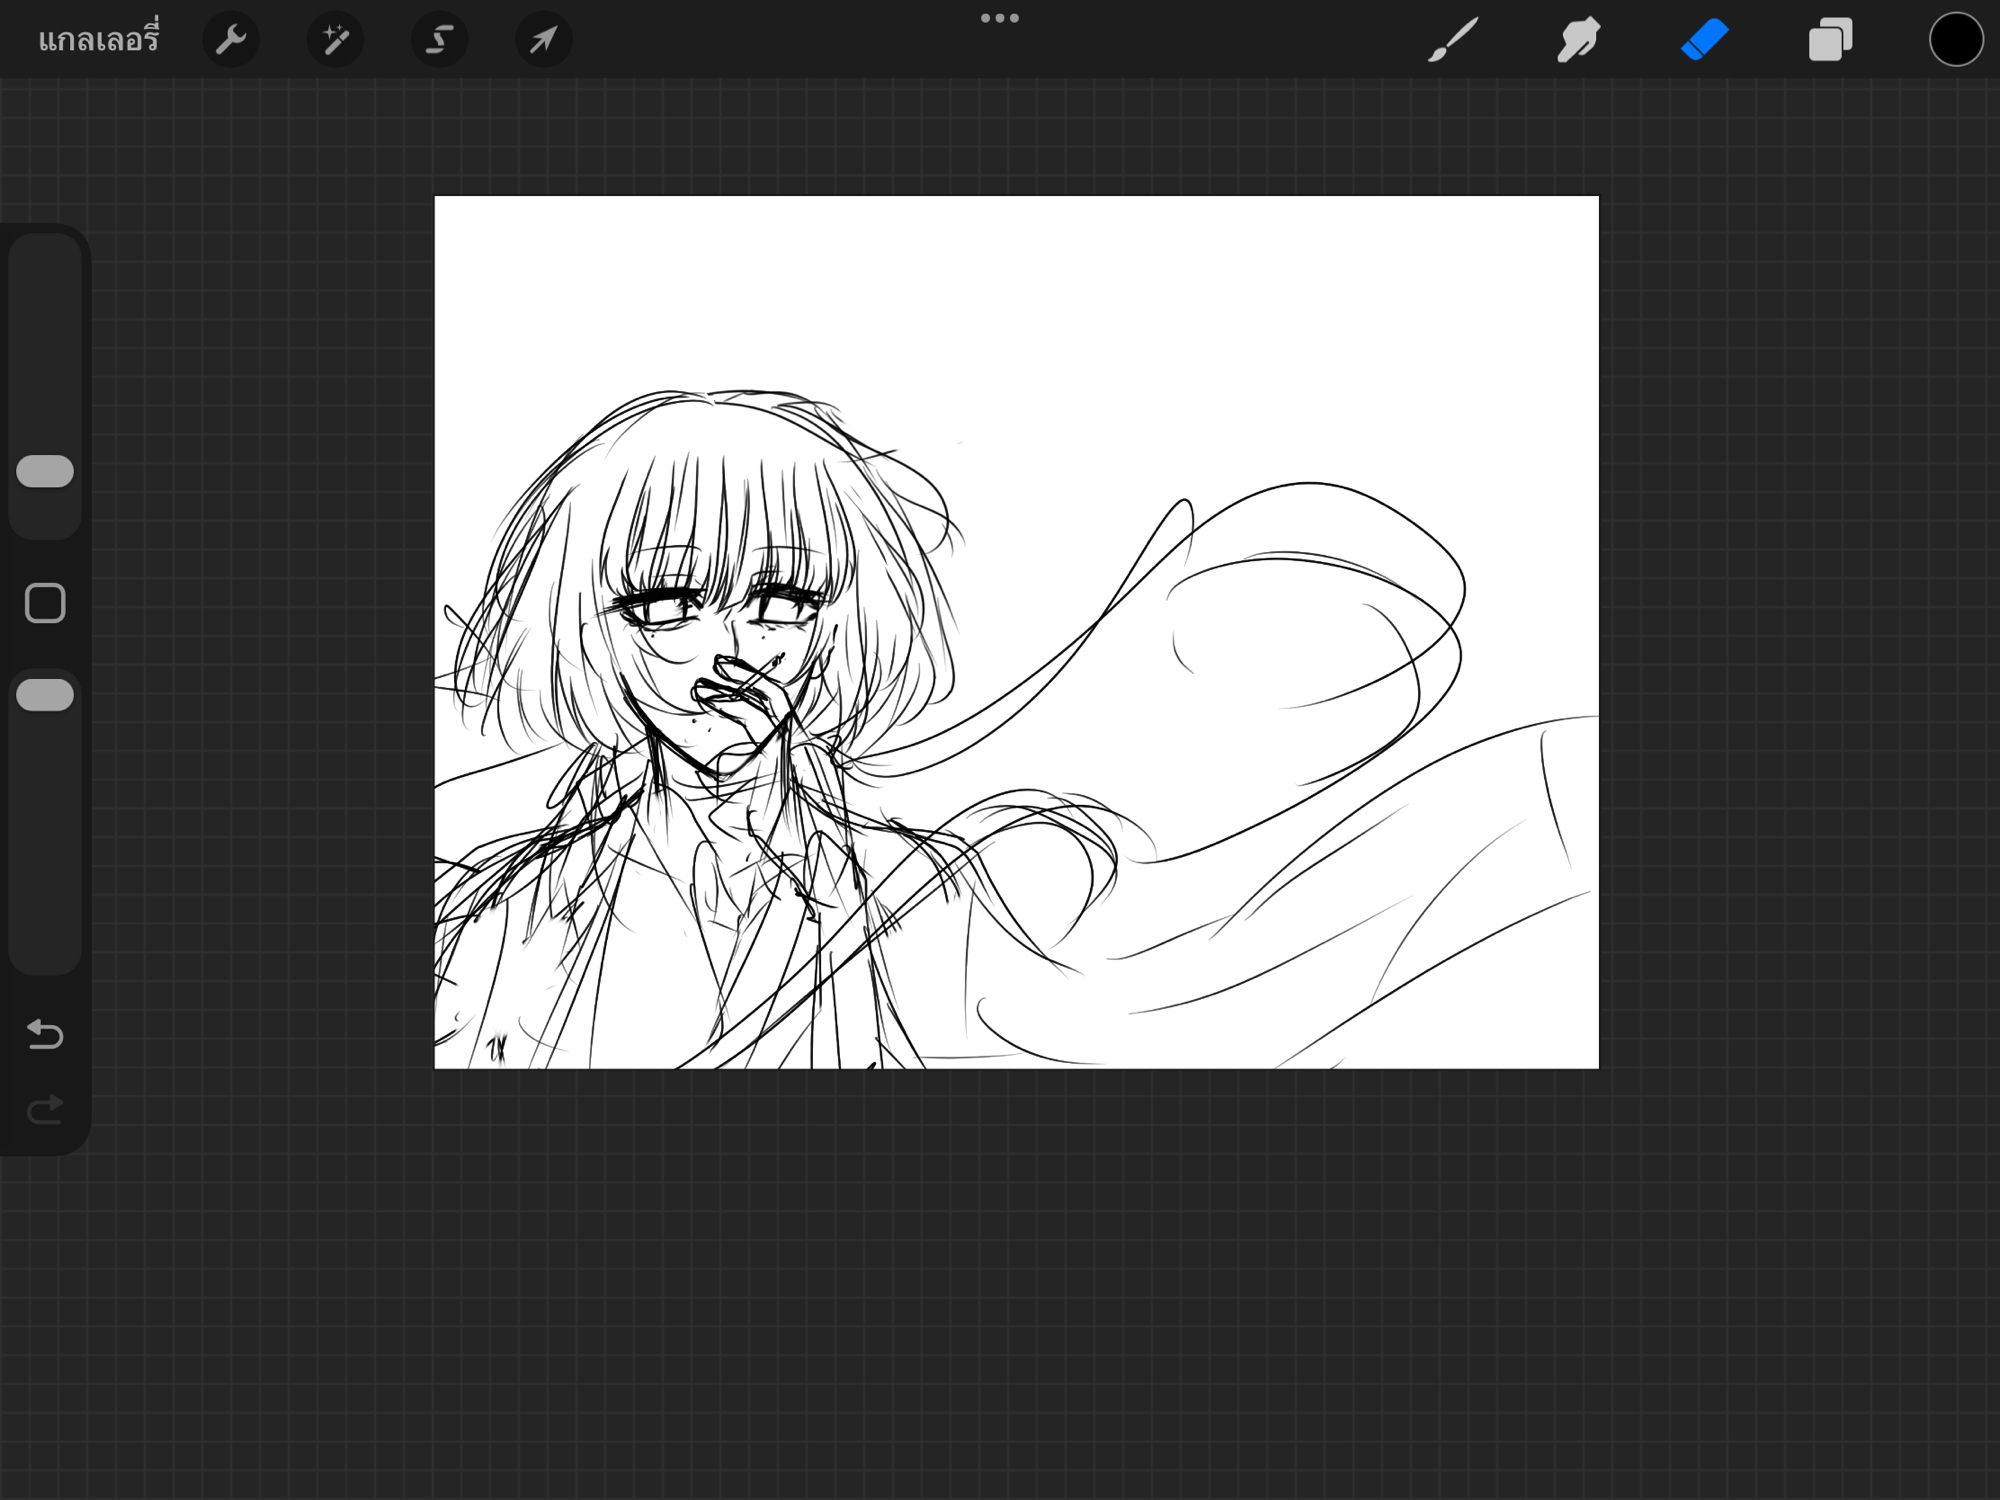
Task: Click the lower opacity slider handle
Action: click(x=45, y=695)
